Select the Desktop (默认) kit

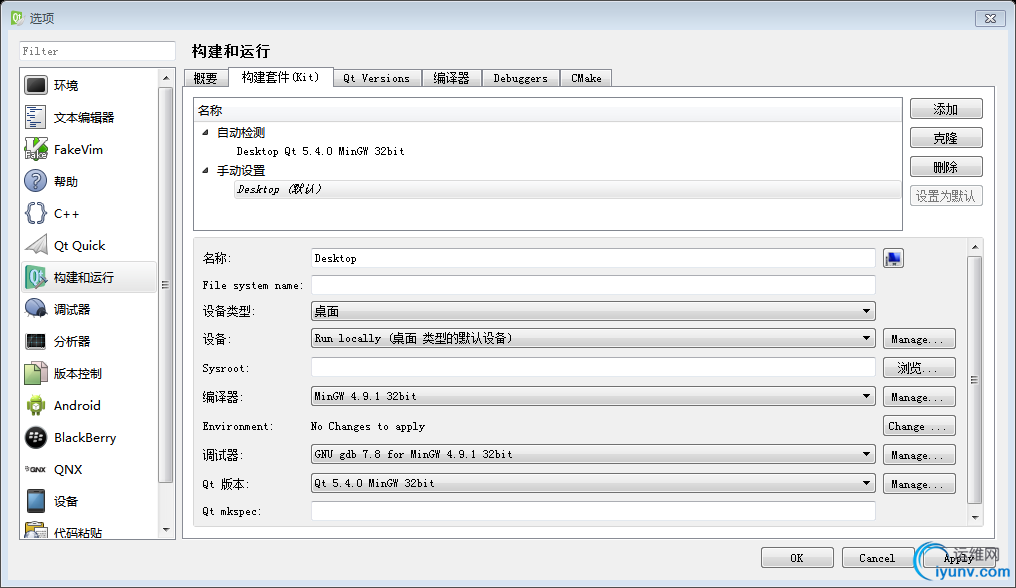coord(567,189)
